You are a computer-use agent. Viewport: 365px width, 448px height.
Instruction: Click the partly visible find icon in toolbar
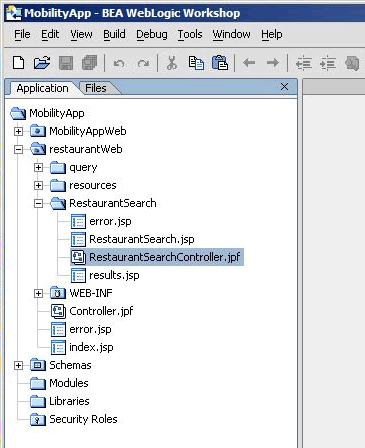click(x=352, y=63)
